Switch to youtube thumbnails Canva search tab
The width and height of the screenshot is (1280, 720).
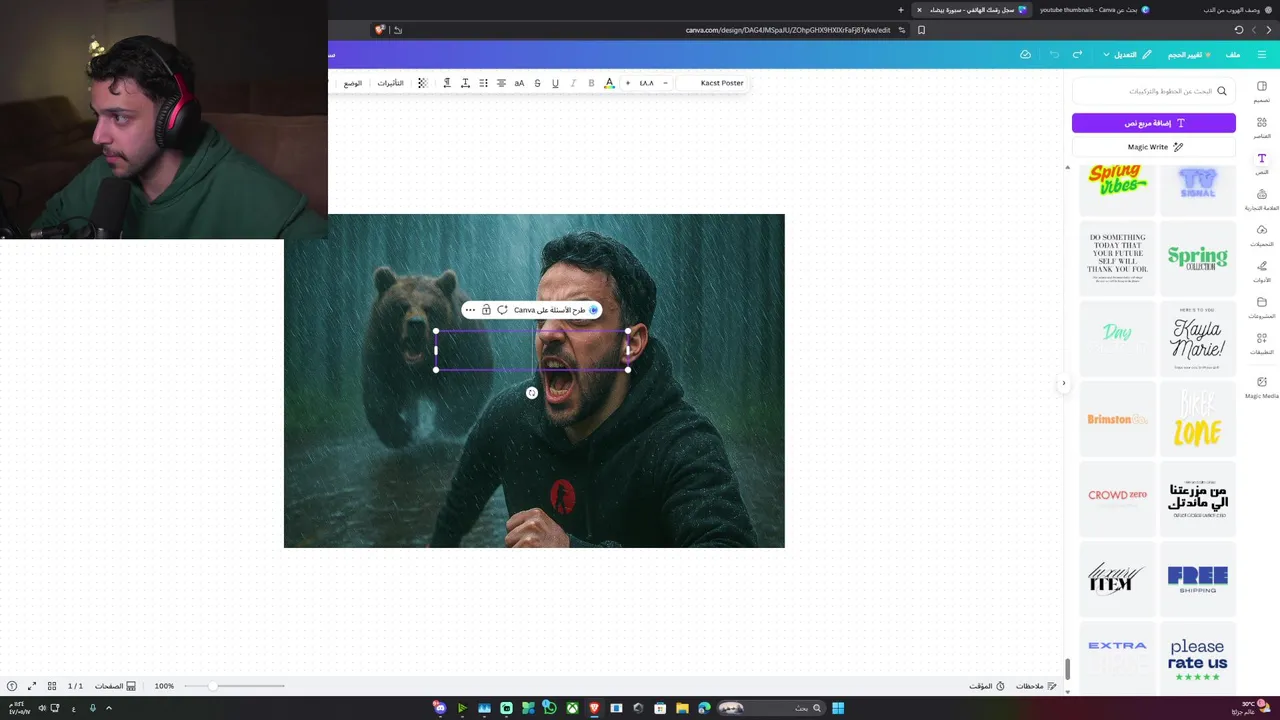[1095, 10]
